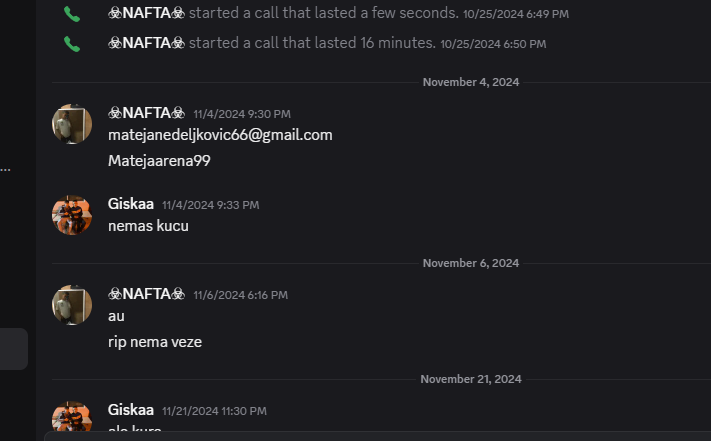Click NAFTA username in few-seconds call entry

[x=146, y=13]
